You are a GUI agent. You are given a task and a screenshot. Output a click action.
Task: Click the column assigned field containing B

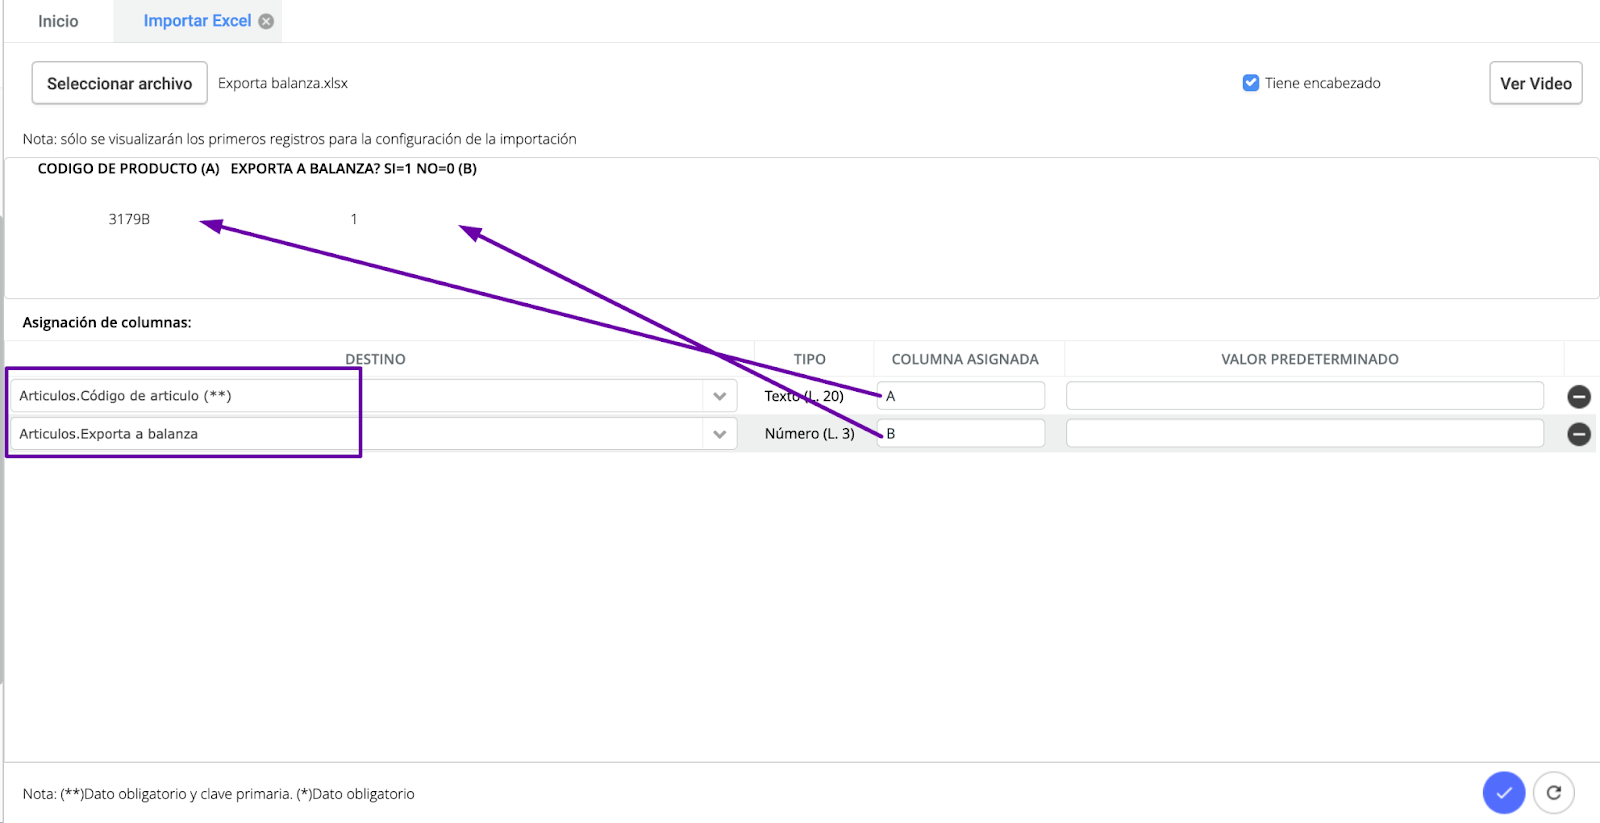click(961, 434)
